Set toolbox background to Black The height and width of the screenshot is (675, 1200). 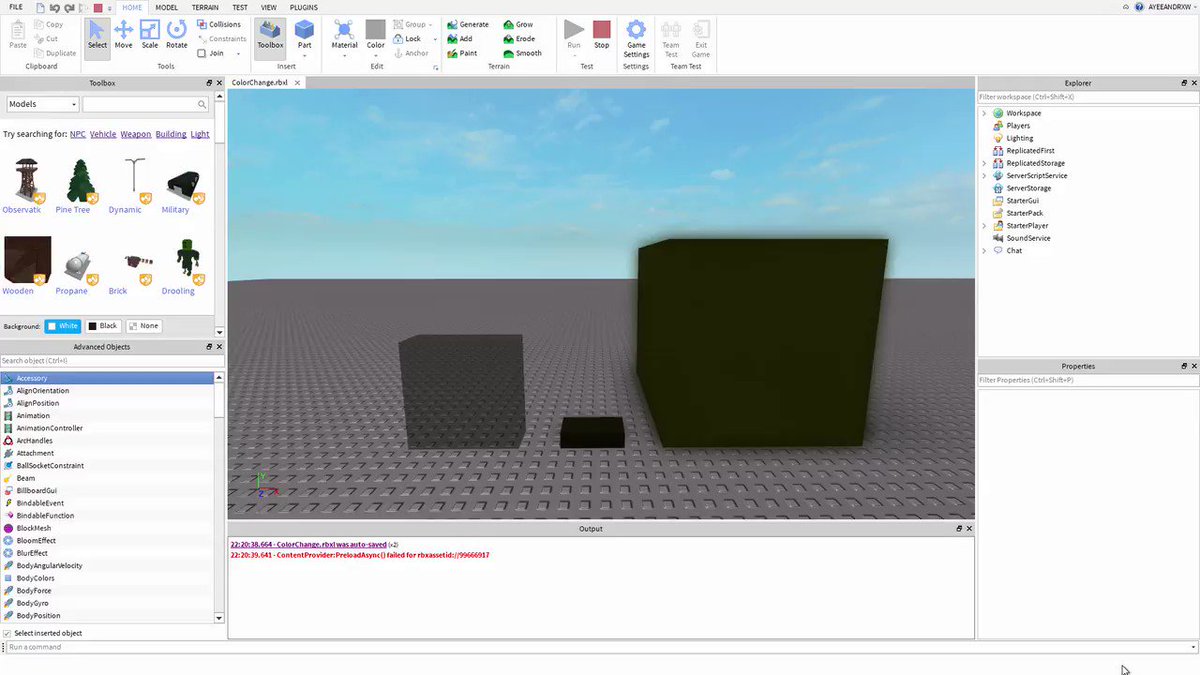tap(103, 326)
